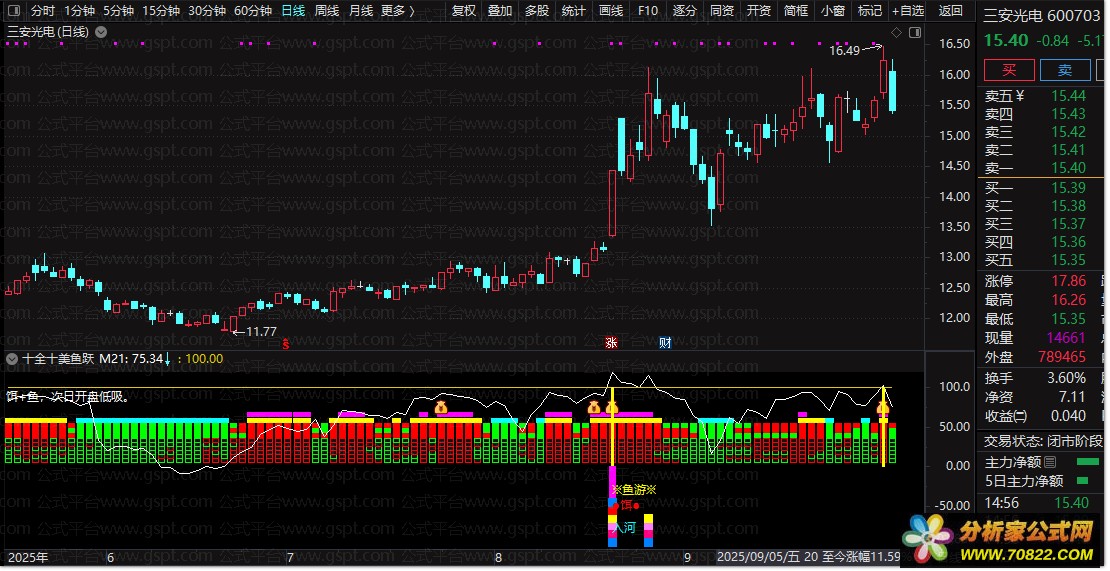Click the 2025/09/05 date in the timeline bar

(x=758, y=557)
